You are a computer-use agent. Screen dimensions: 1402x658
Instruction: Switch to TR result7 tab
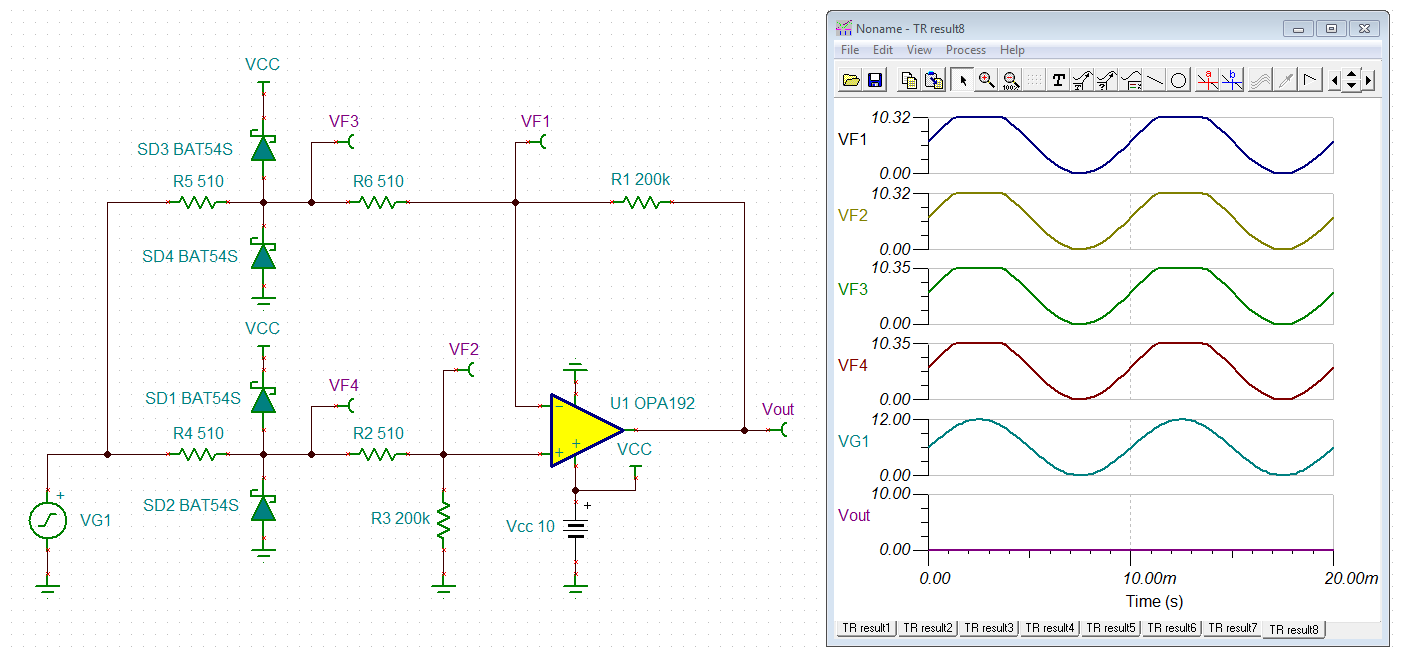(1232, 628)
